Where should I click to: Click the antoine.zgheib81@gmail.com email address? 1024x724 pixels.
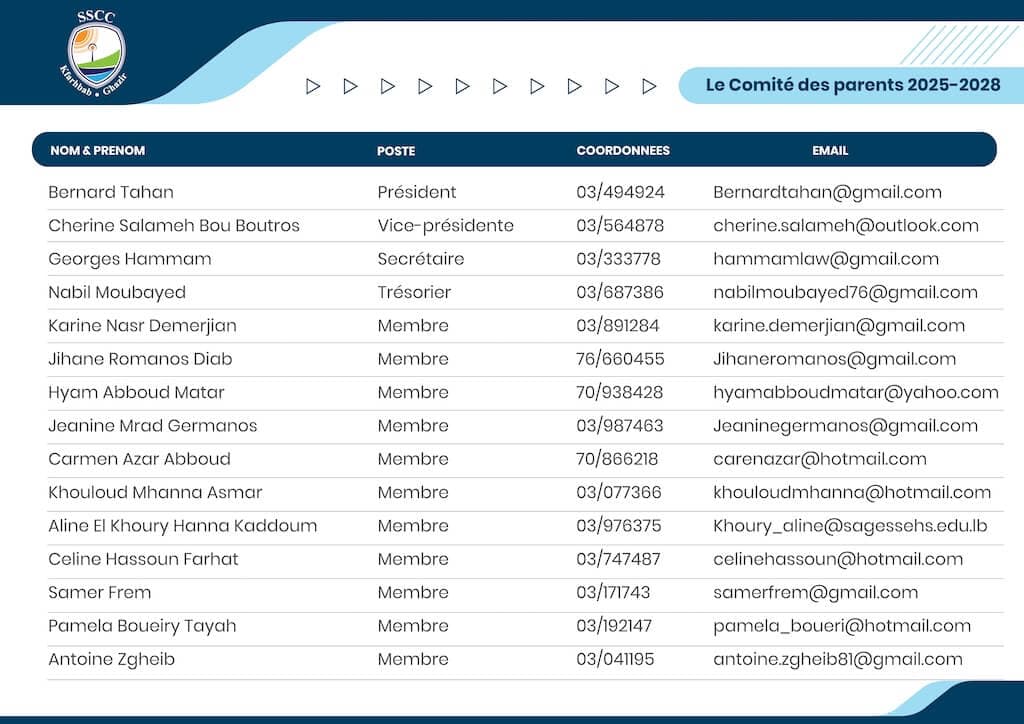[x=837, y=659]
